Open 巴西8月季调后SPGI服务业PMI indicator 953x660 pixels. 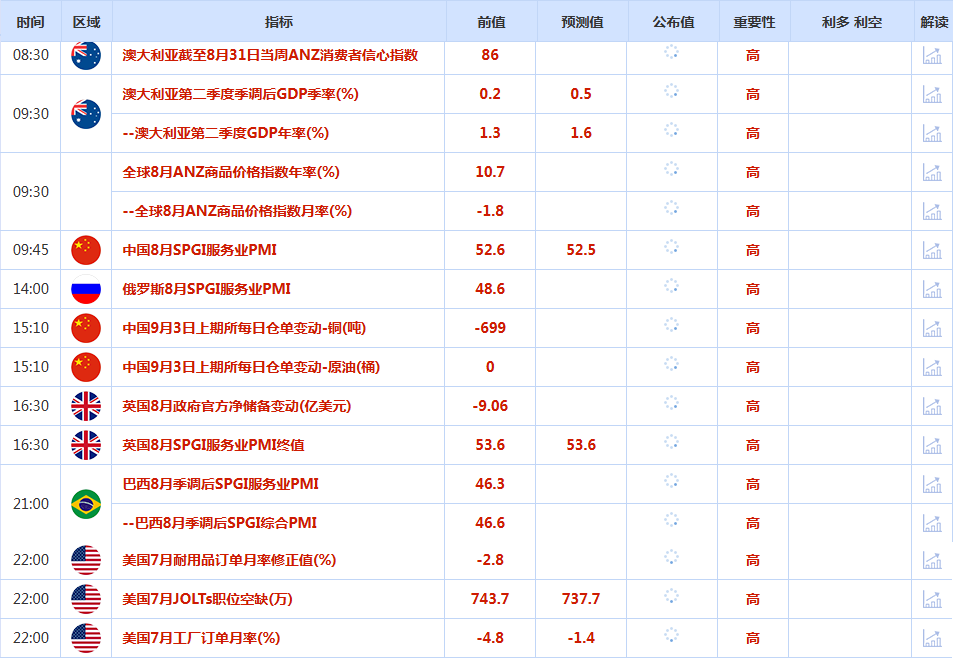pyautogui.click(x=221, y=484)
